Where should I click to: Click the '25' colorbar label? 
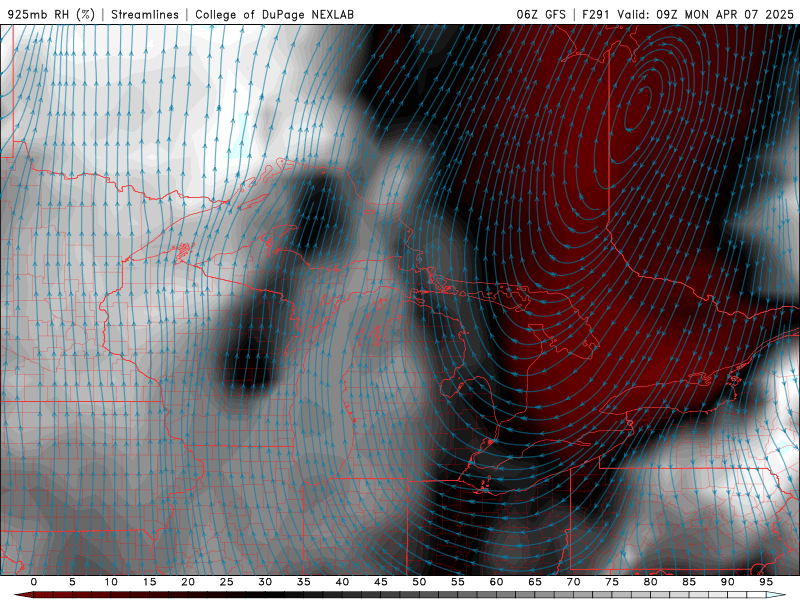[227, 582]
